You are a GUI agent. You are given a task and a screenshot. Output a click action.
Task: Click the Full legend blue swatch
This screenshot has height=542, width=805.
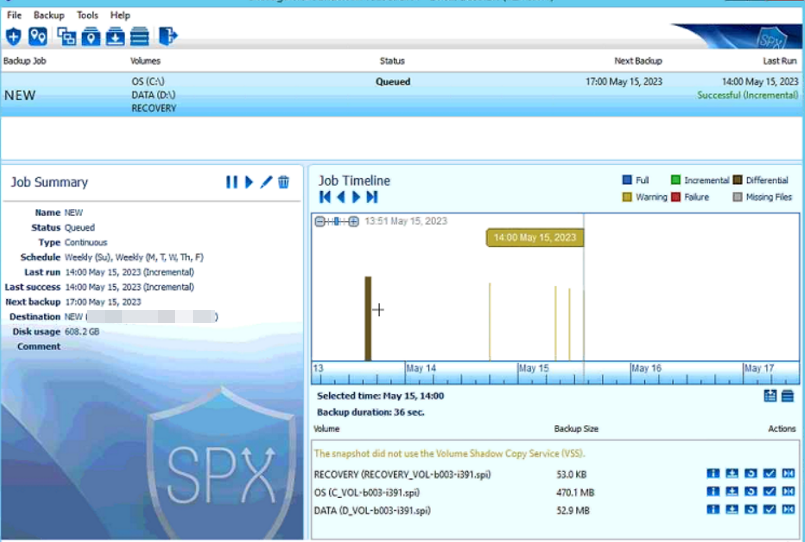(627, 180)
